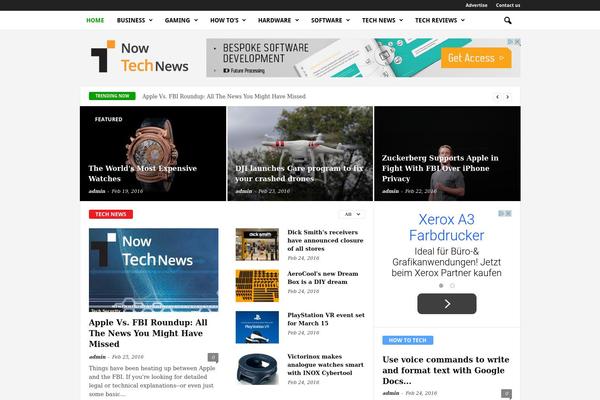Screen dimensions: 600x400
Task: Open AdChoices info on banner ad
Action: pyautogui.click(x=510, y=42)
